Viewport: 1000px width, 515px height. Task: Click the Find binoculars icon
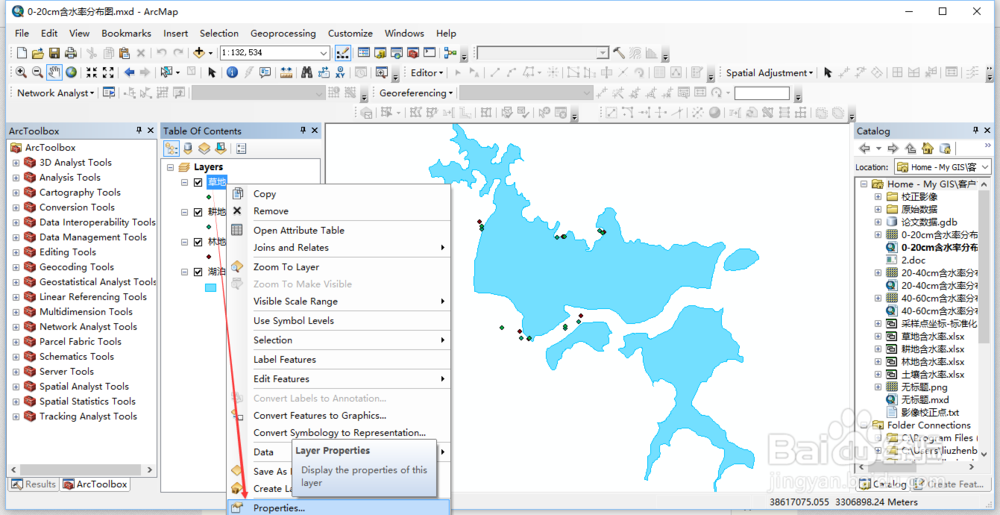[x=307, y=73]
